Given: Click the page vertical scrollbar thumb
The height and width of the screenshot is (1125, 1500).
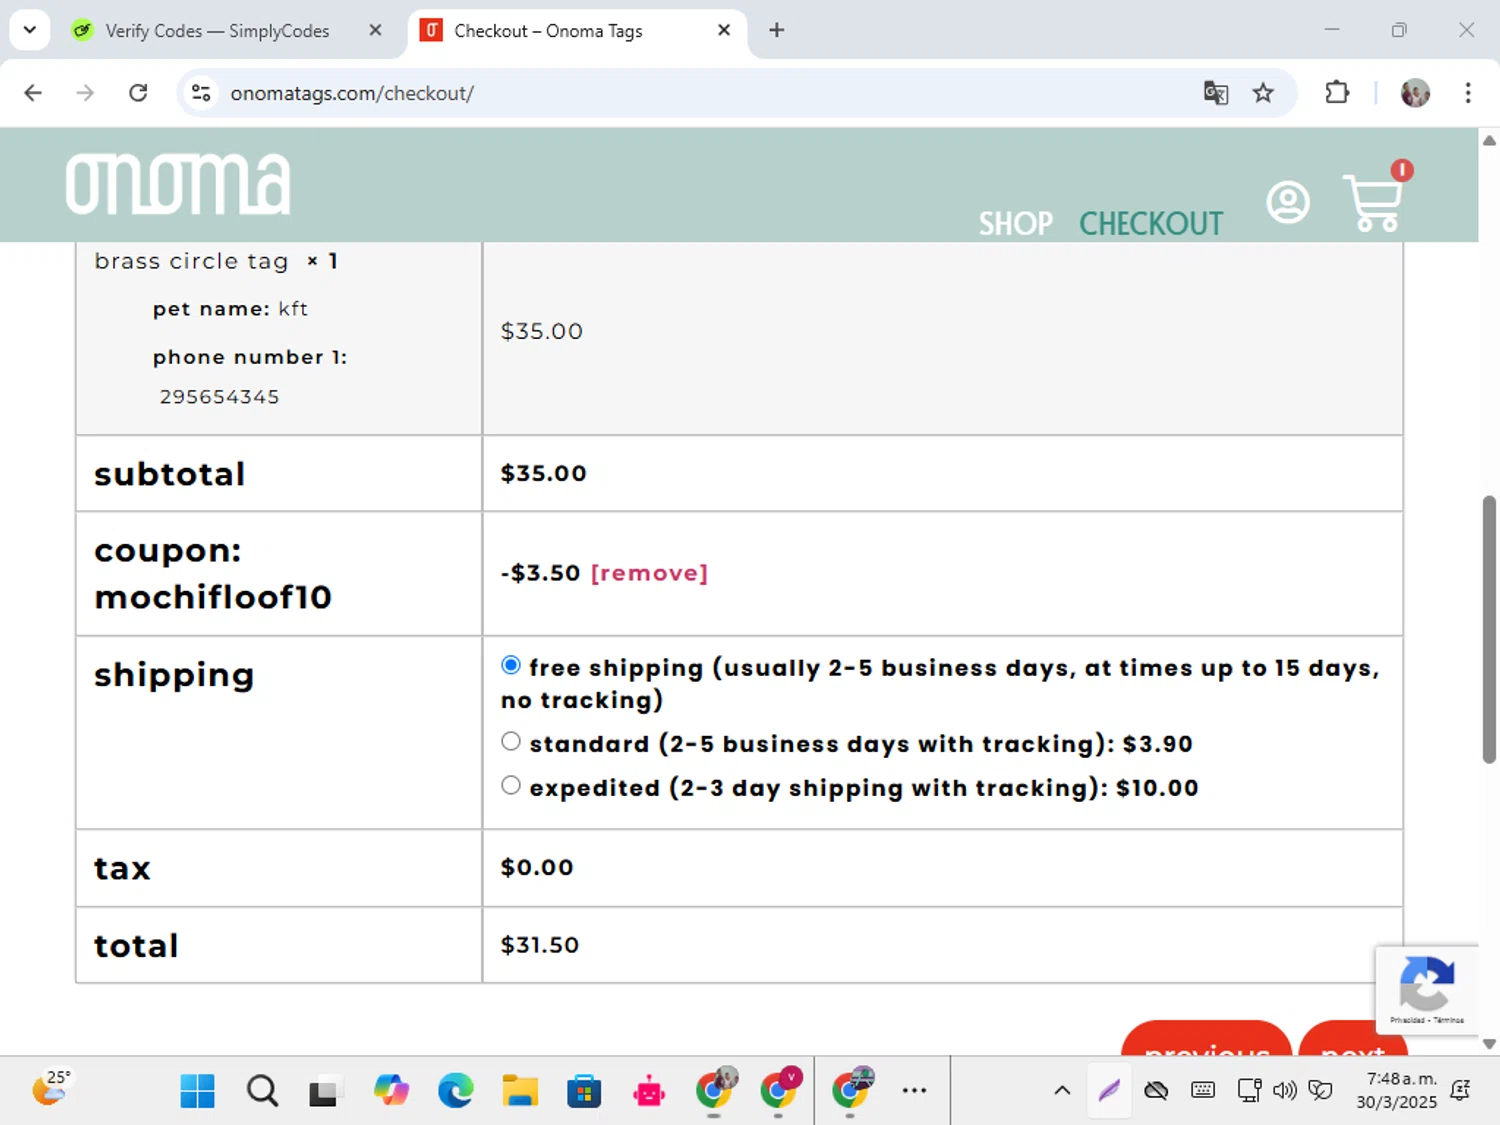Looking at the screenshot, I should coord(1489,629).
